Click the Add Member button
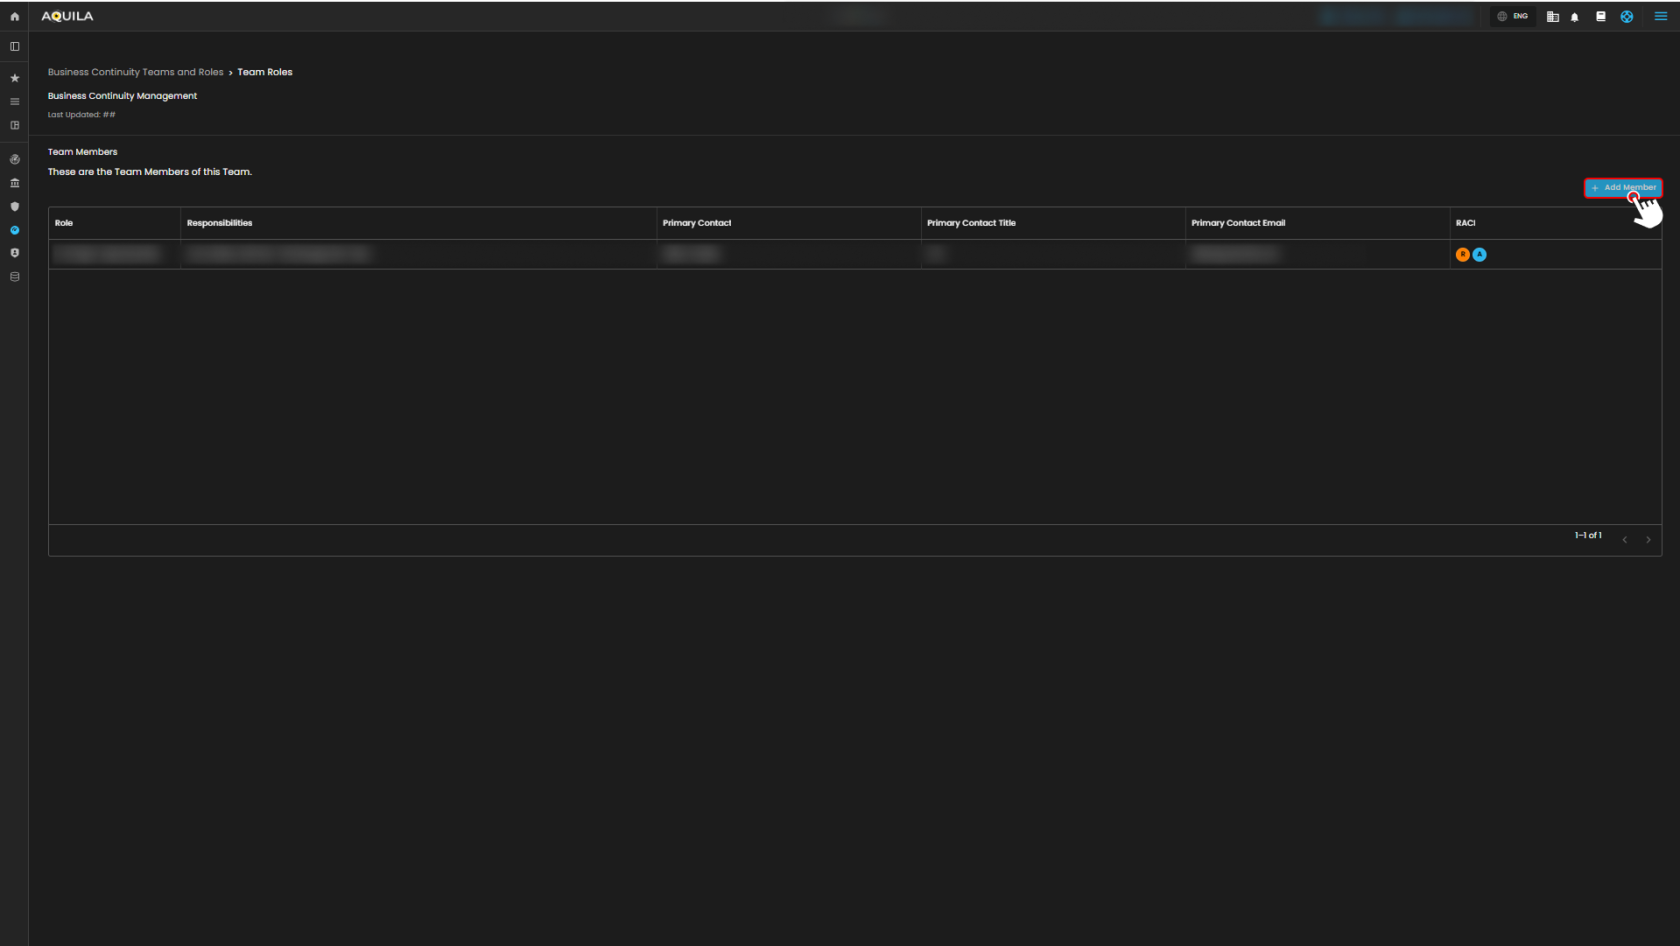 (1622, 187)
